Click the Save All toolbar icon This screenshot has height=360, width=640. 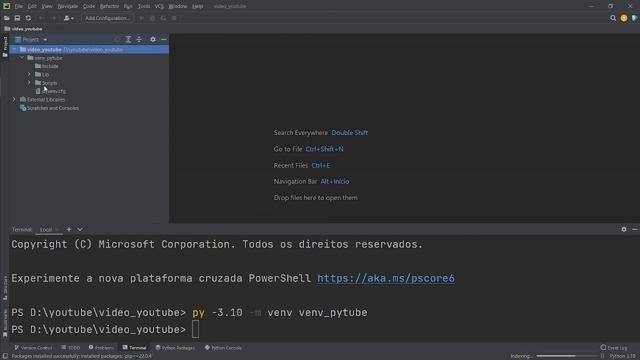click(x=17, y=18)
